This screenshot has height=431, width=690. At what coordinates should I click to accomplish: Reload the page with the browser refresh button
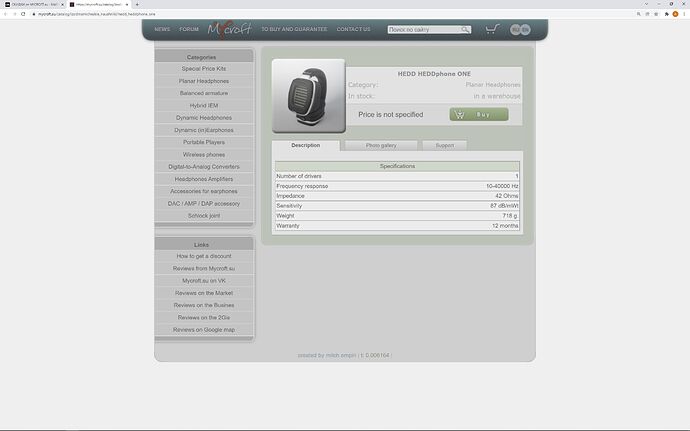click(23, 14)
